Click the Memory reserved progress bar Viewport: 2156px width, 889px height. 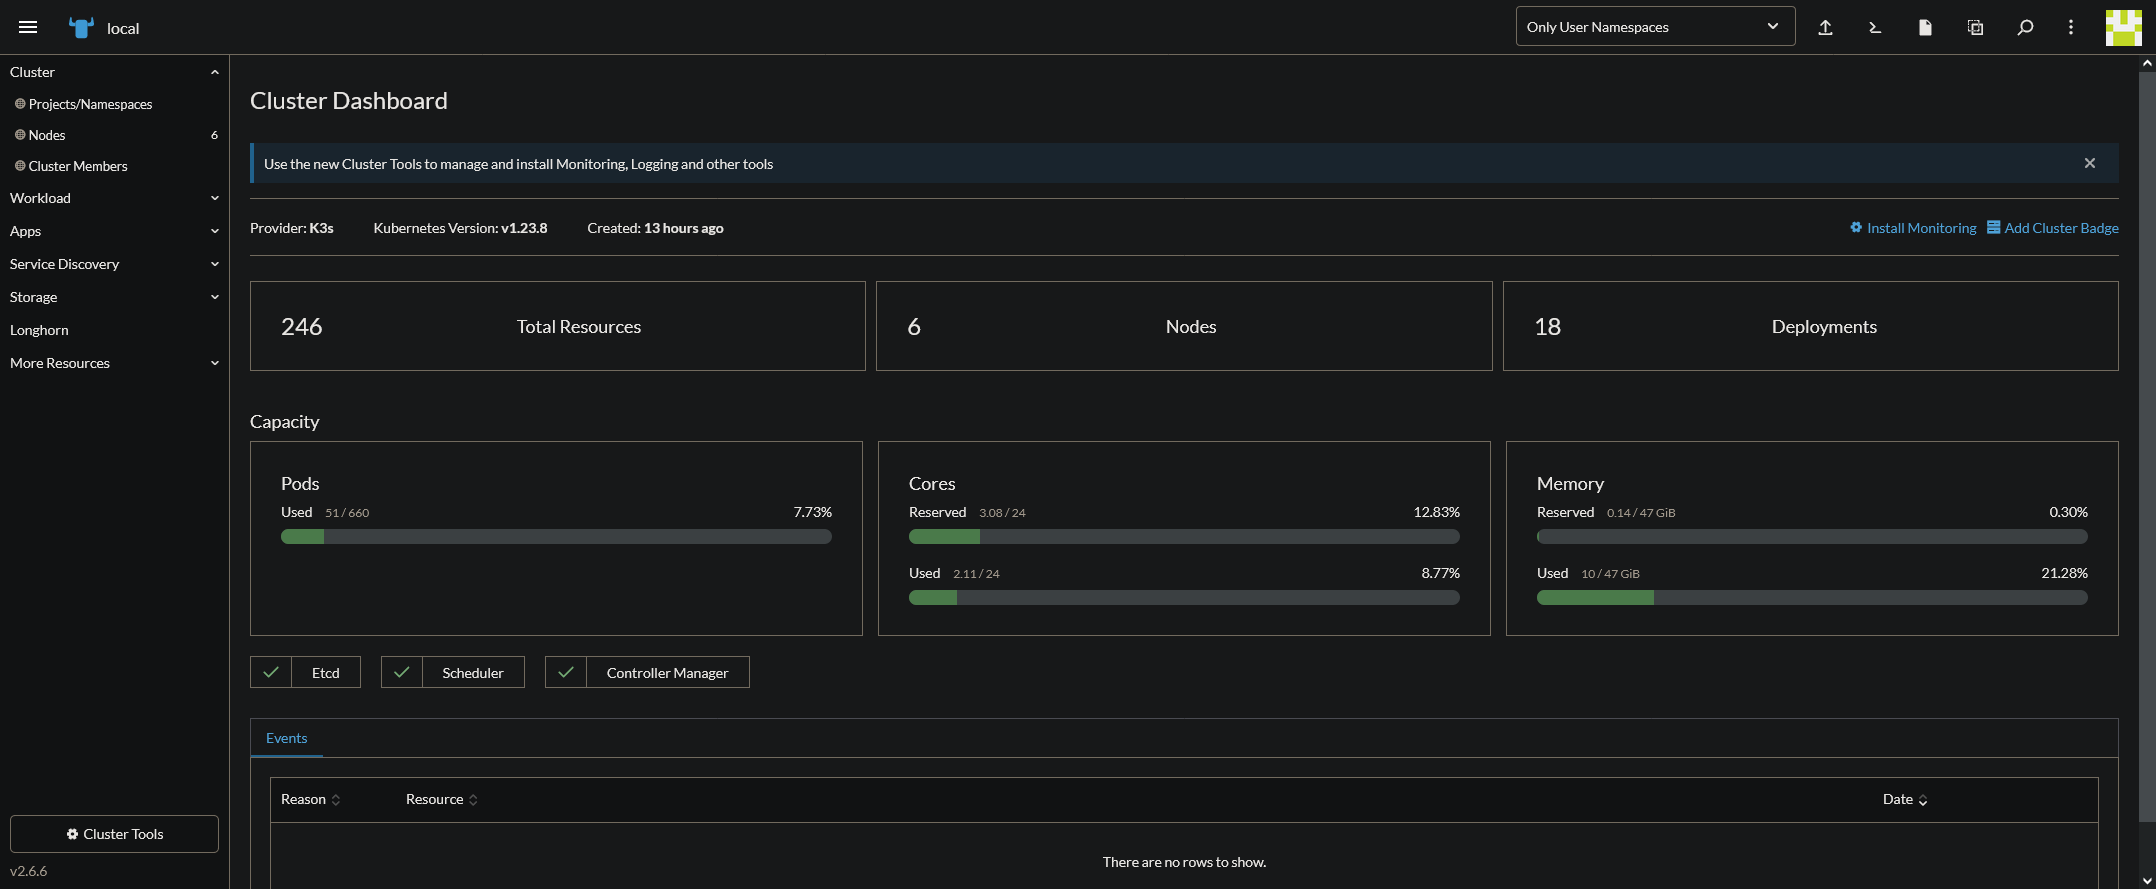1812,537
